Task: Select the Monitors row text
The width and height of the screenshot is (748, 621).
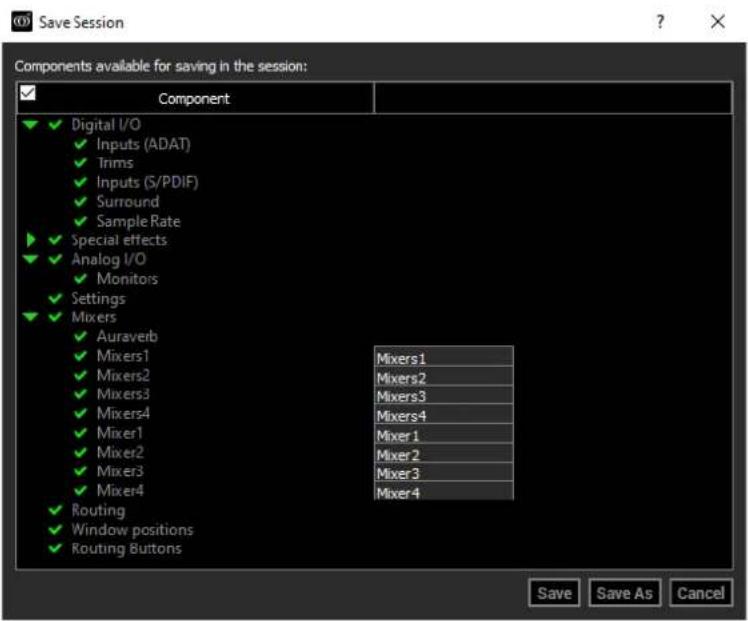Action: [x=127, y=279]
